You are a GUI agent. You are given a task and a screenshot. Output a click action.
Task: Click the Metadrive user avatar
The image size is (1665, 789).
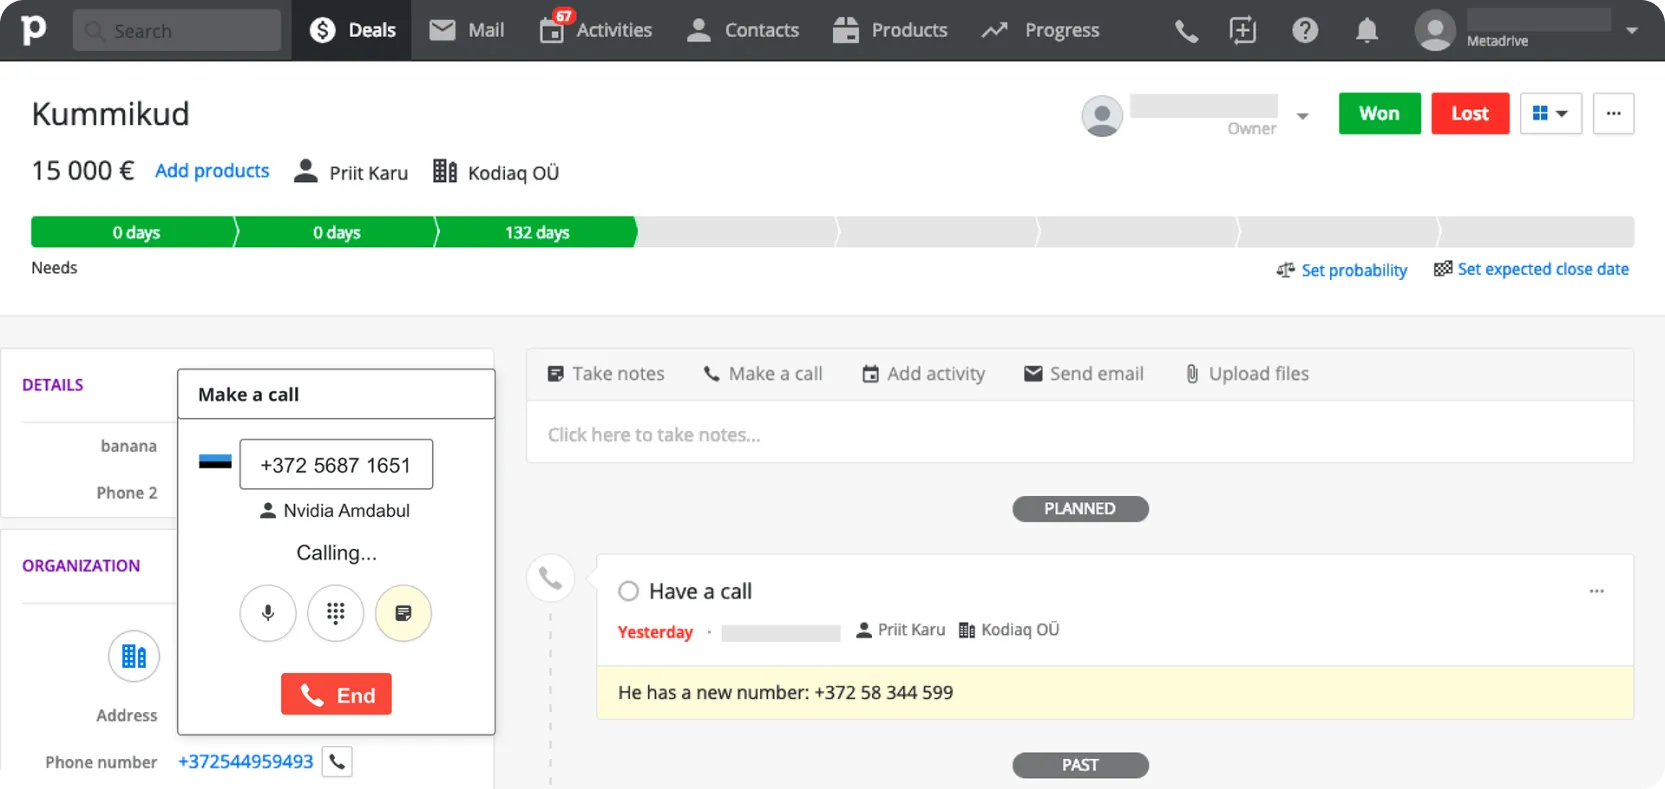[x=1434, y=31]
